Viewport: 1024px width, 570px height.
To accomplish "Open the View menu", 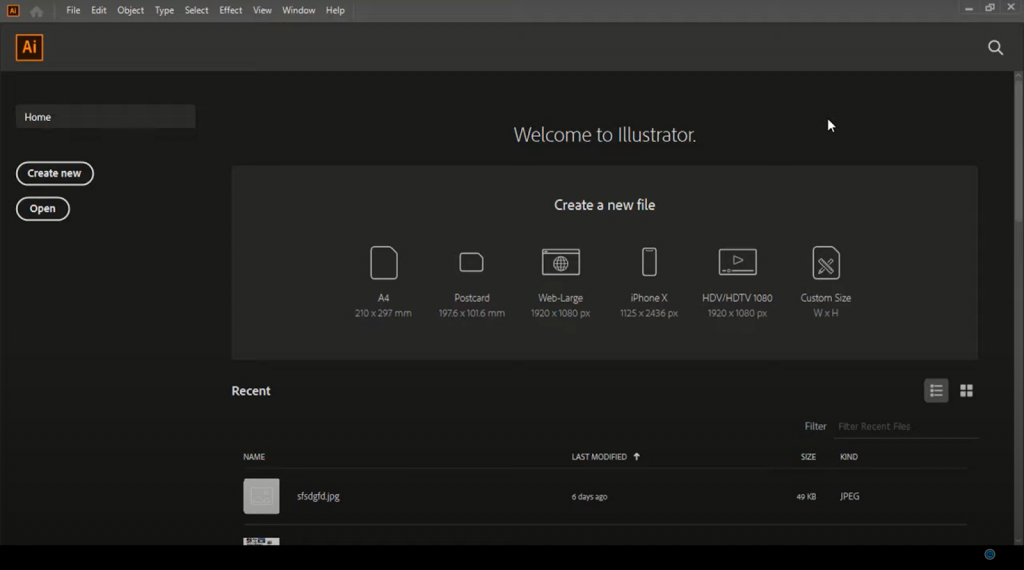I will pos(263,10).
